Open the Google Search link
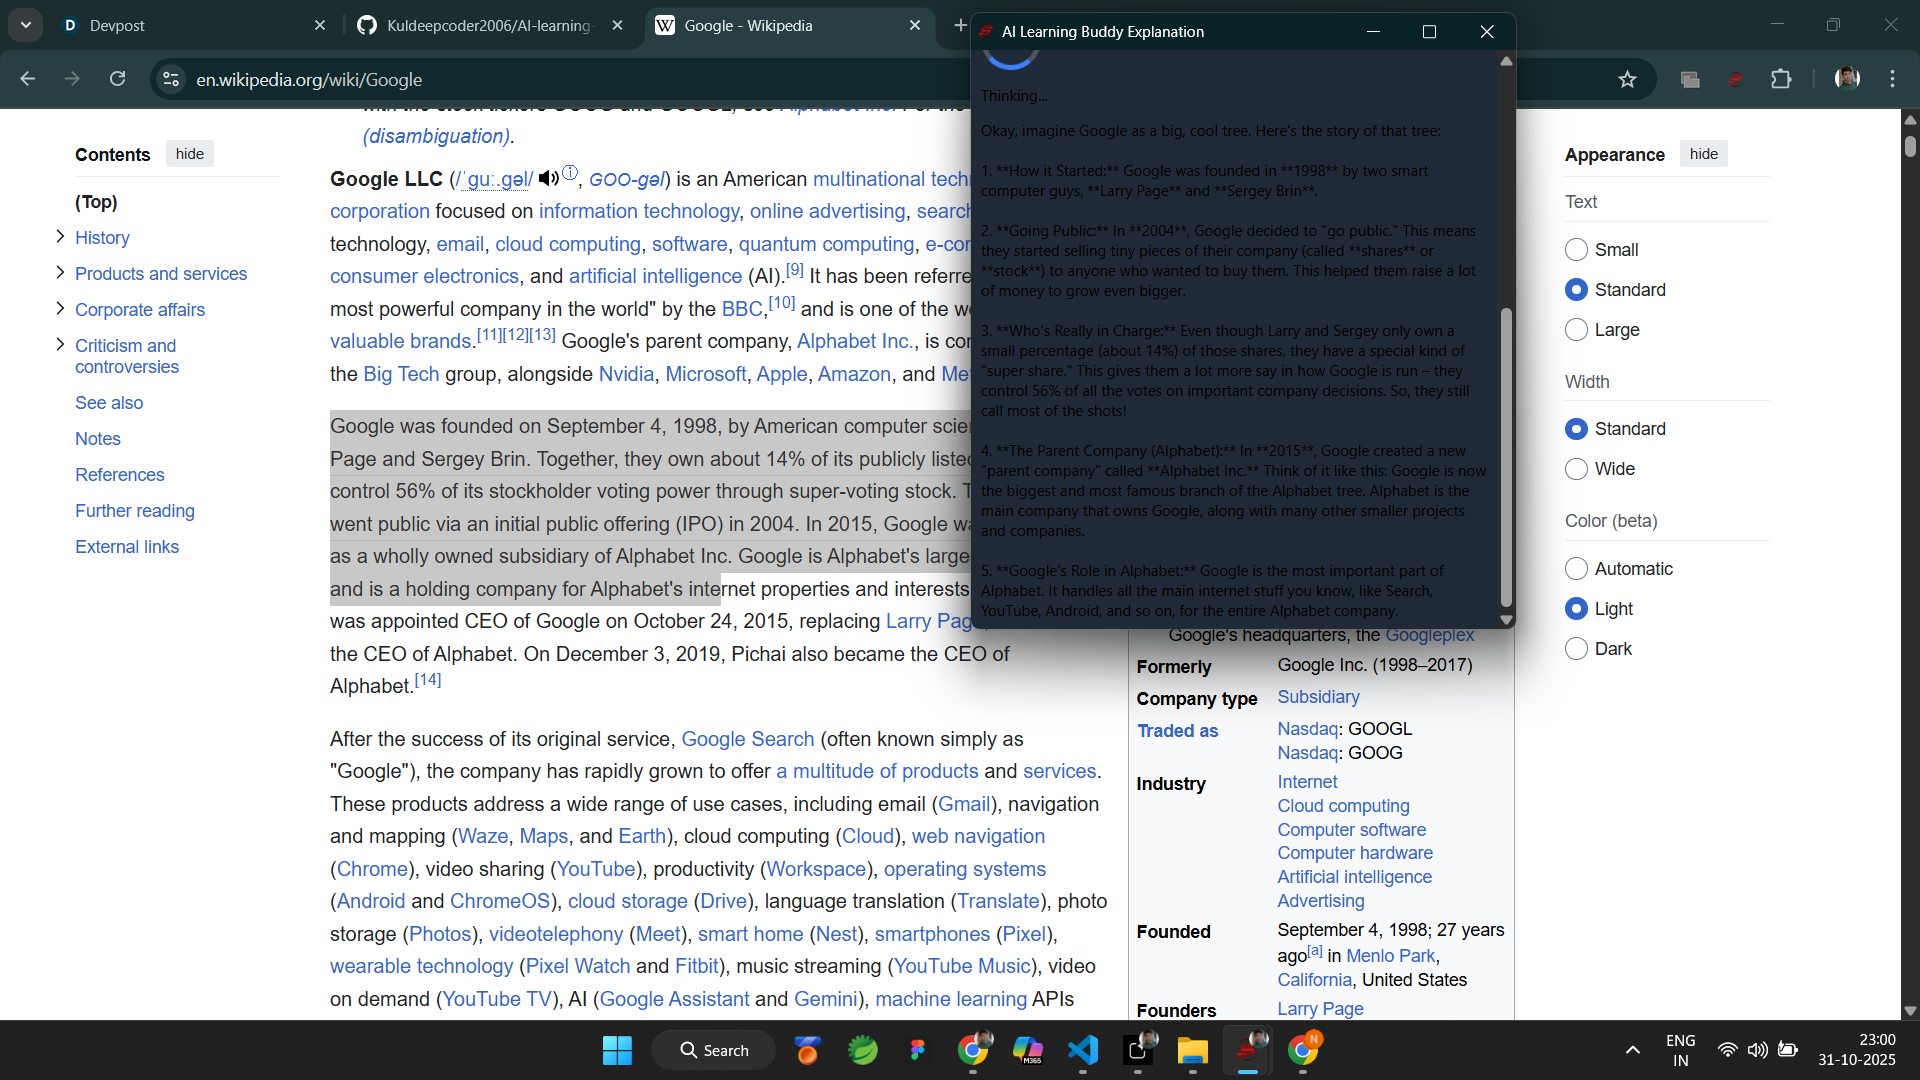 coord(747,739)
